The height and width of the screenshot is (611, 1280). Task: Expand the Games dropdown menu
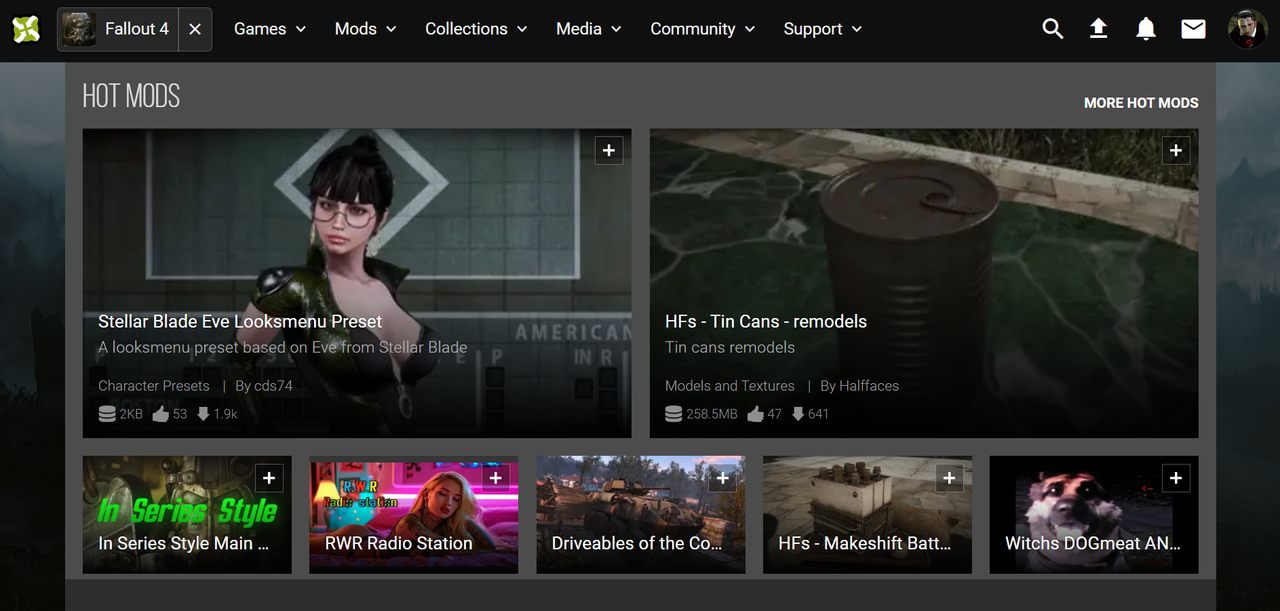[270, 29]
